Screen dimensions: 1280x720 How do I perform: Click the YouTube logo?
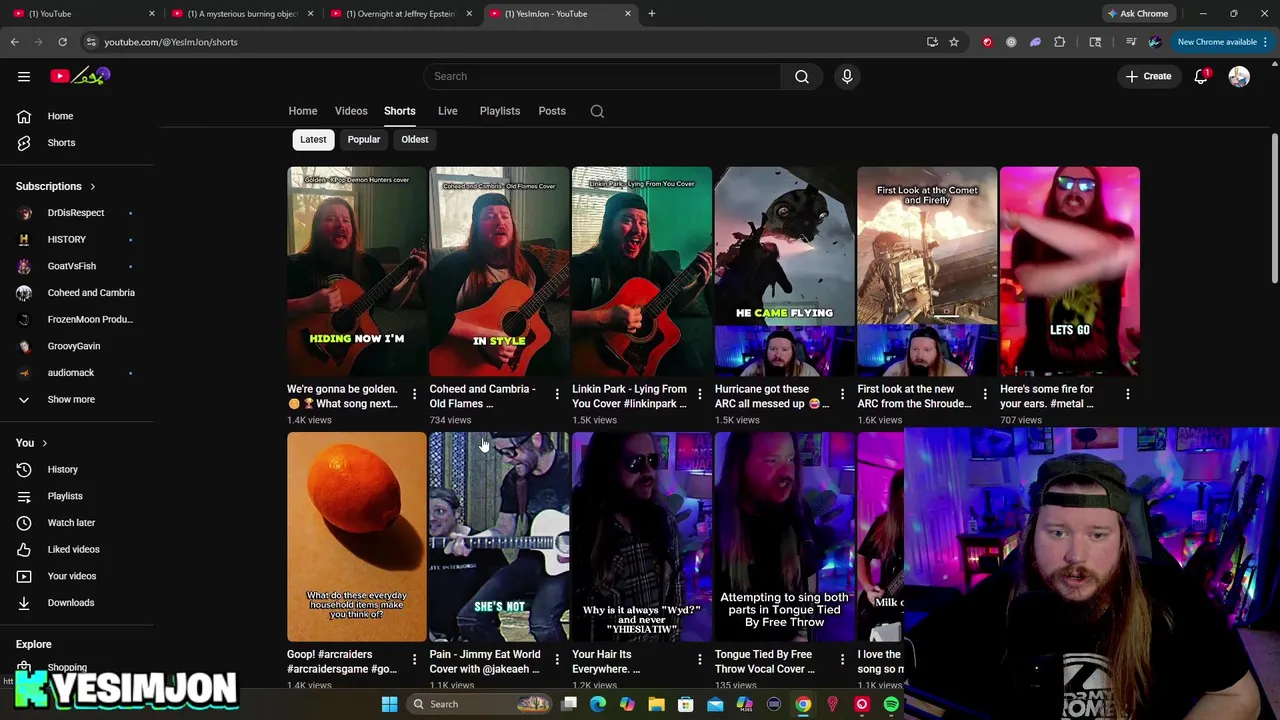pyautogui.click(x=80, y=76)
